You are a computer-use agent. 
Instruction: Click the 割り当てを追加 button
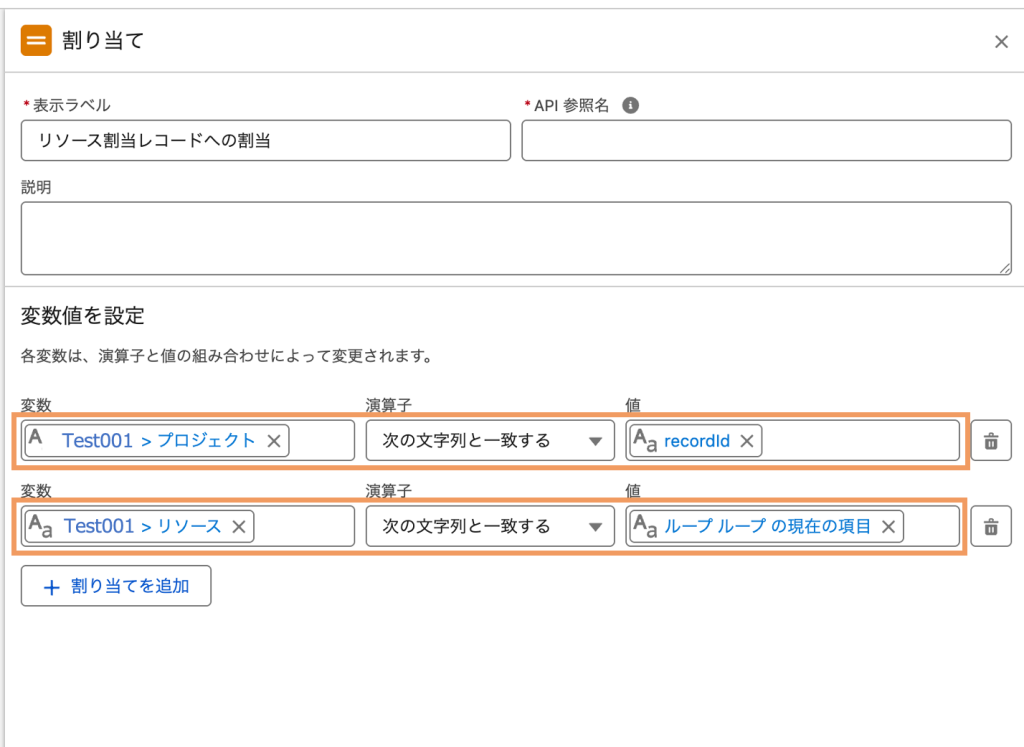point(116,587)
